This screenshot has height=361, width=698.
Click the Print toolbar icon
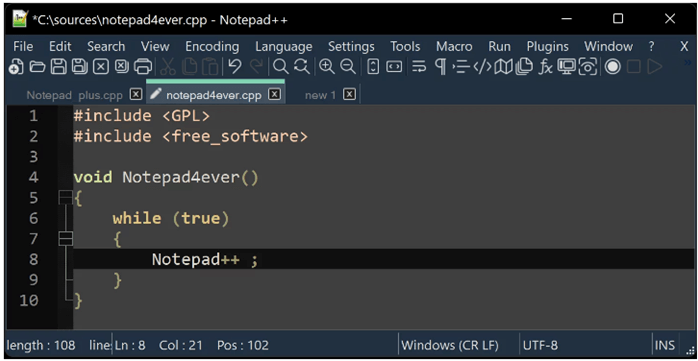[x=143, y=67]
